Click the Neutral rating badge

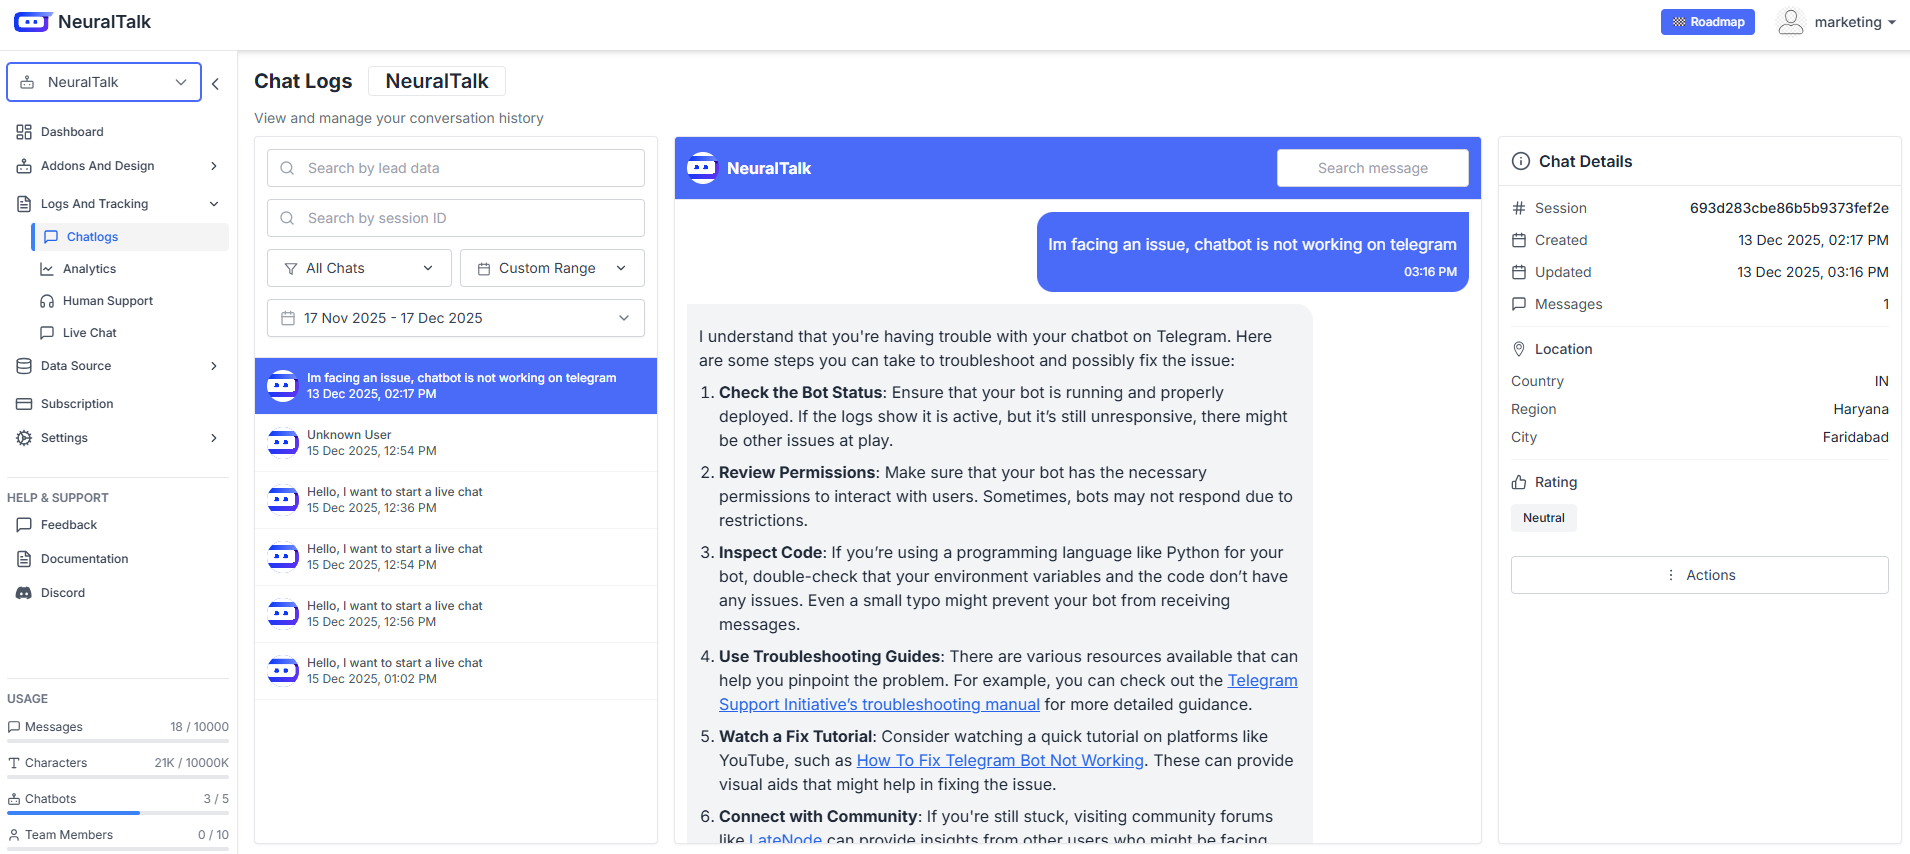click(1544, 518)
